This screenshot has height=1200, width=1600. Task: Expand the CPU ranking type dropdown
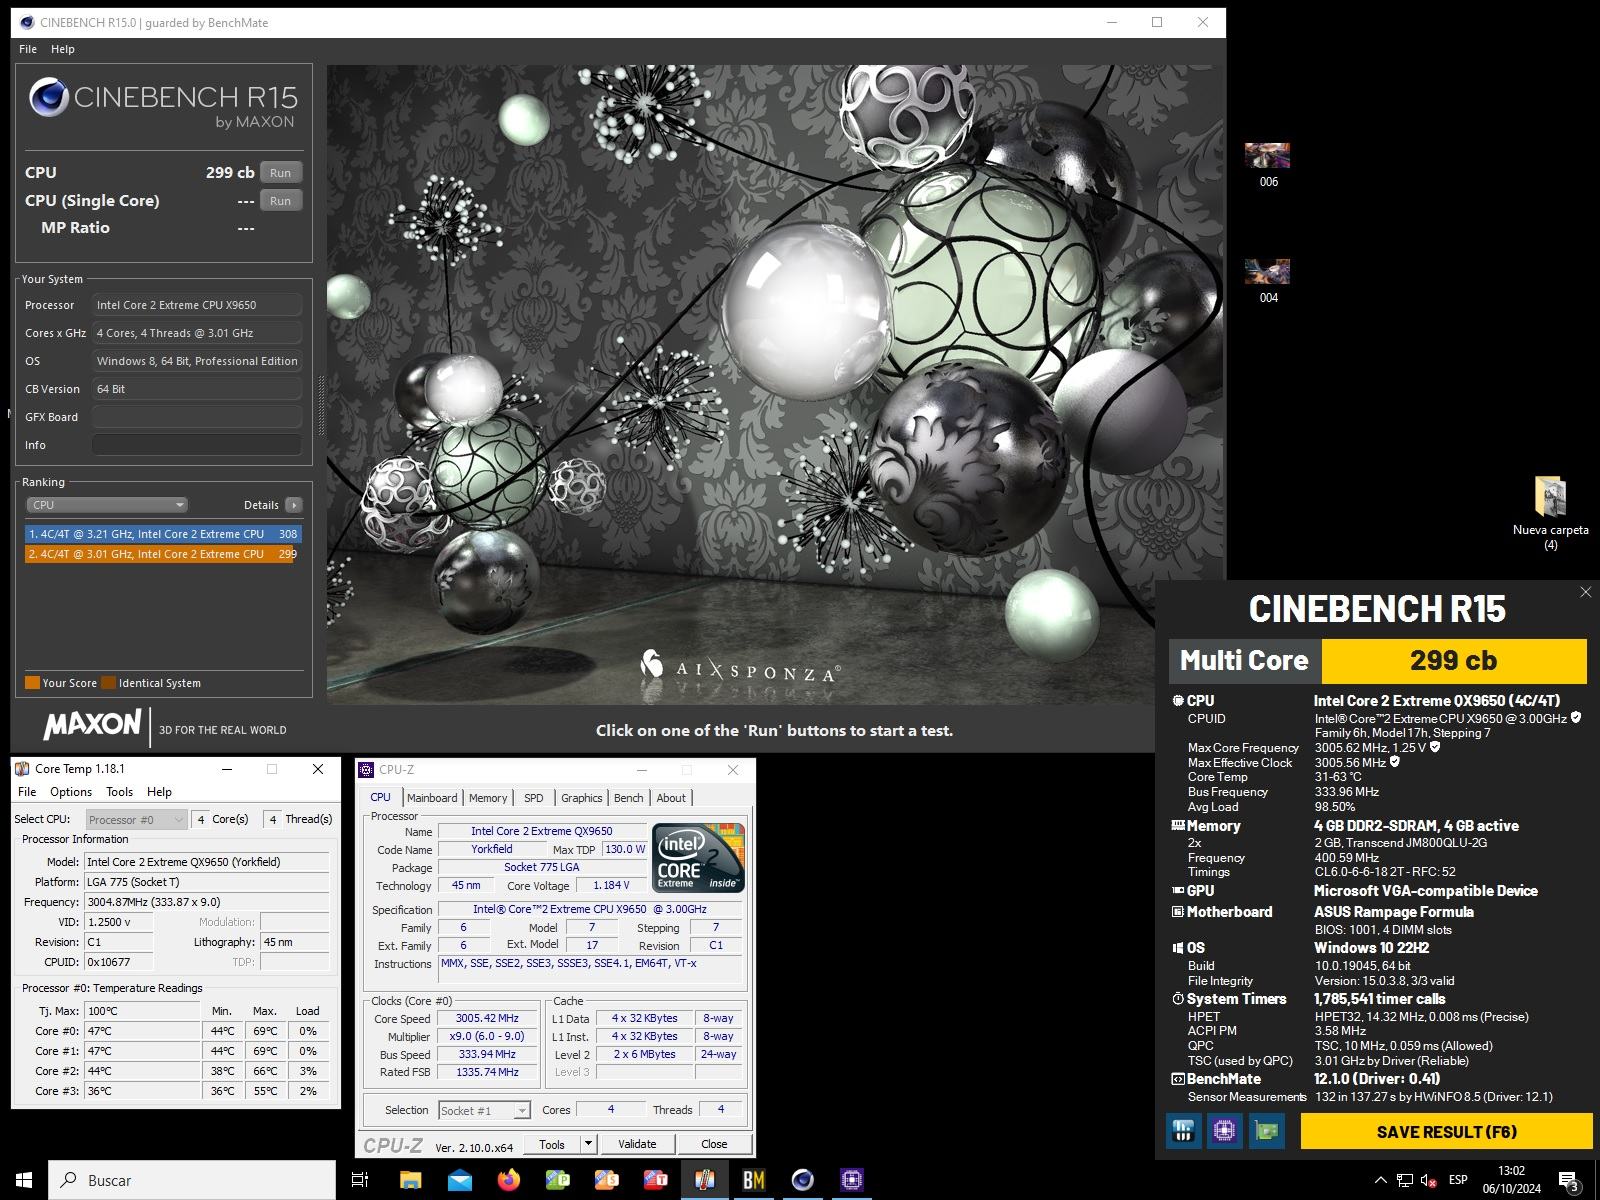(x=107, y=505)
